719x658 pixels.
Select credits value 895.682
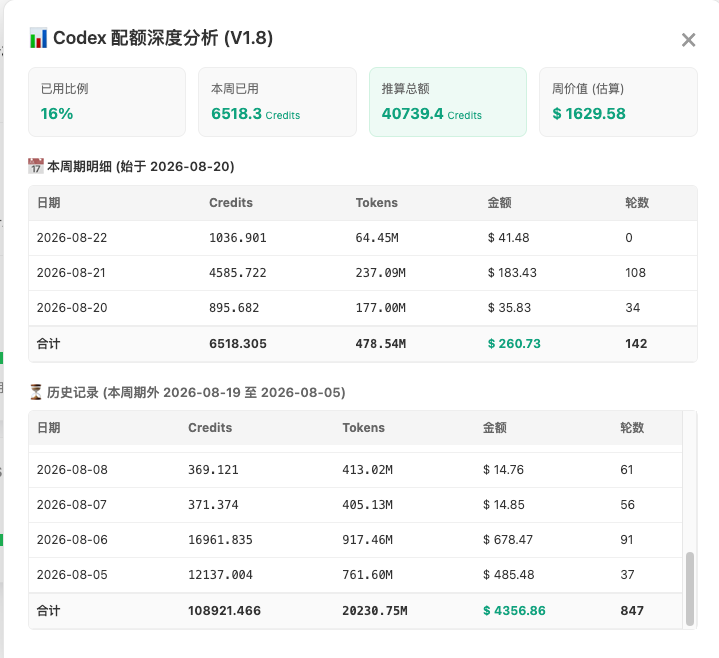234,307
